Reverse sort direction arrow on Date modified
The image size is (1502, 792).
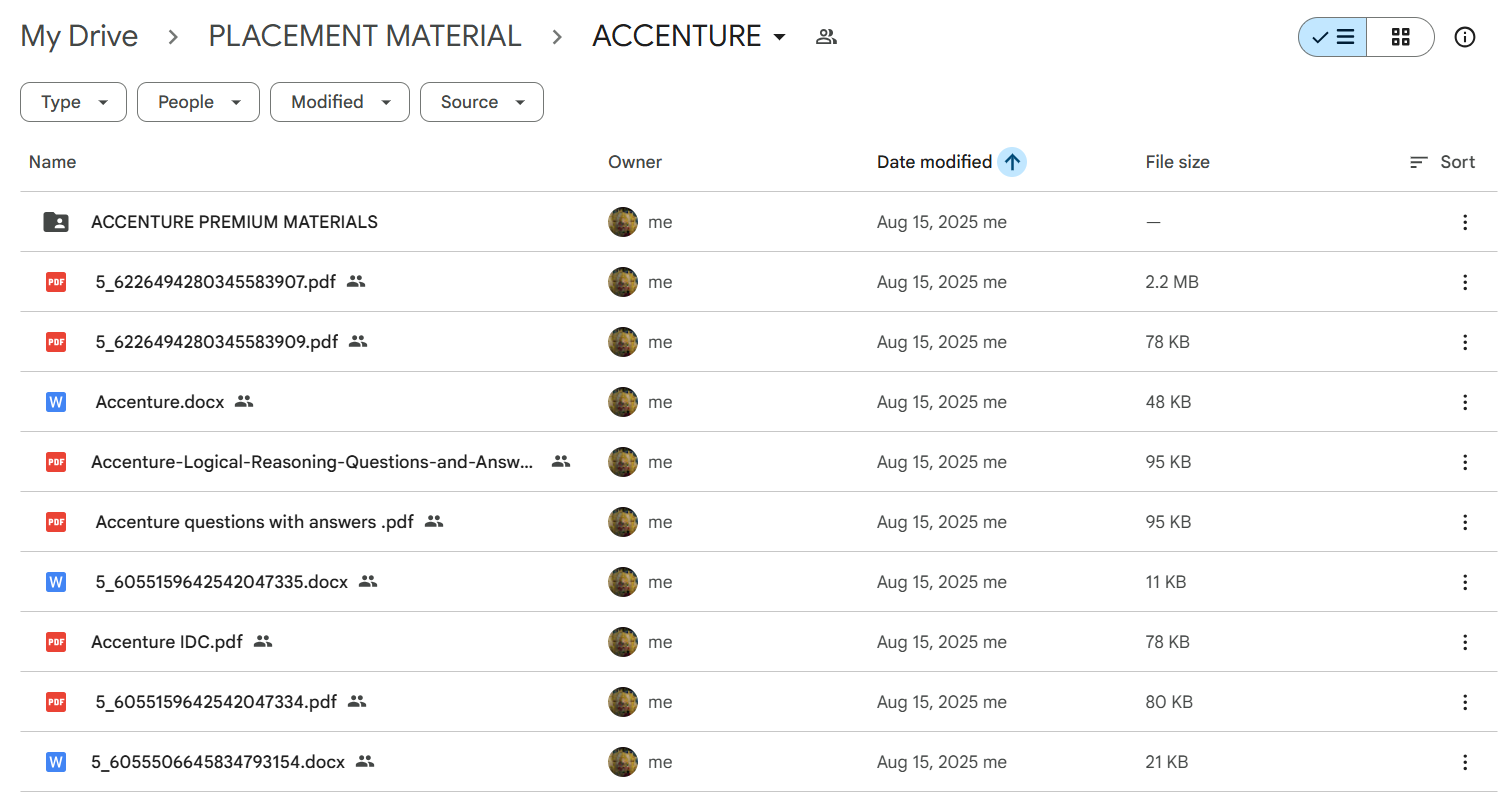[1012, 162]
